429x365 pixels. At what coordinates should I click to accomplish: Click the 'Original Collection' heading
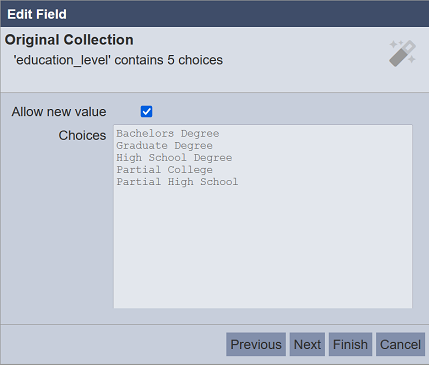click(x=69, y=40)
